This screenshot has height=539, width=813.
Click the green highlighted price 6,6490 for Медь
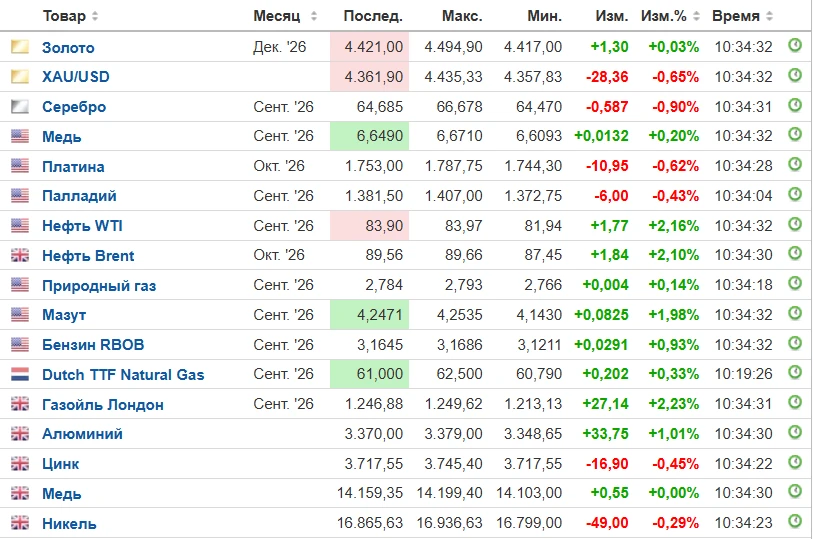370,136
